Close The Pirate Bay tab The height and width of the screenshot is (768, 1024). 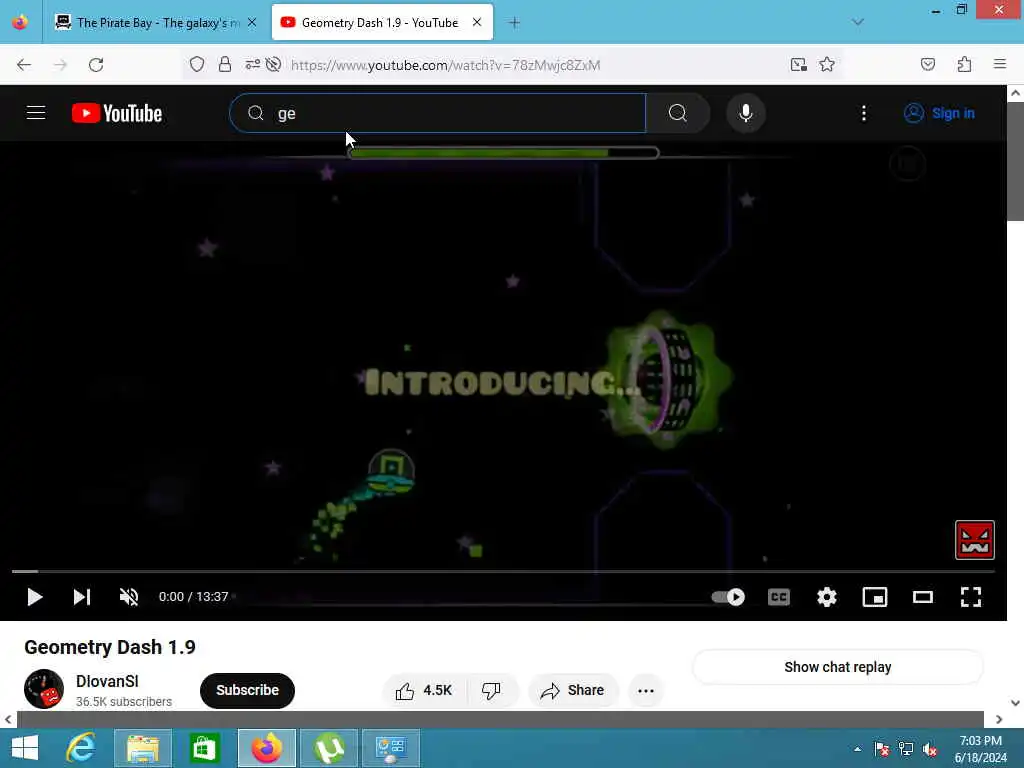pyautogui.click(x=252, y=22)
